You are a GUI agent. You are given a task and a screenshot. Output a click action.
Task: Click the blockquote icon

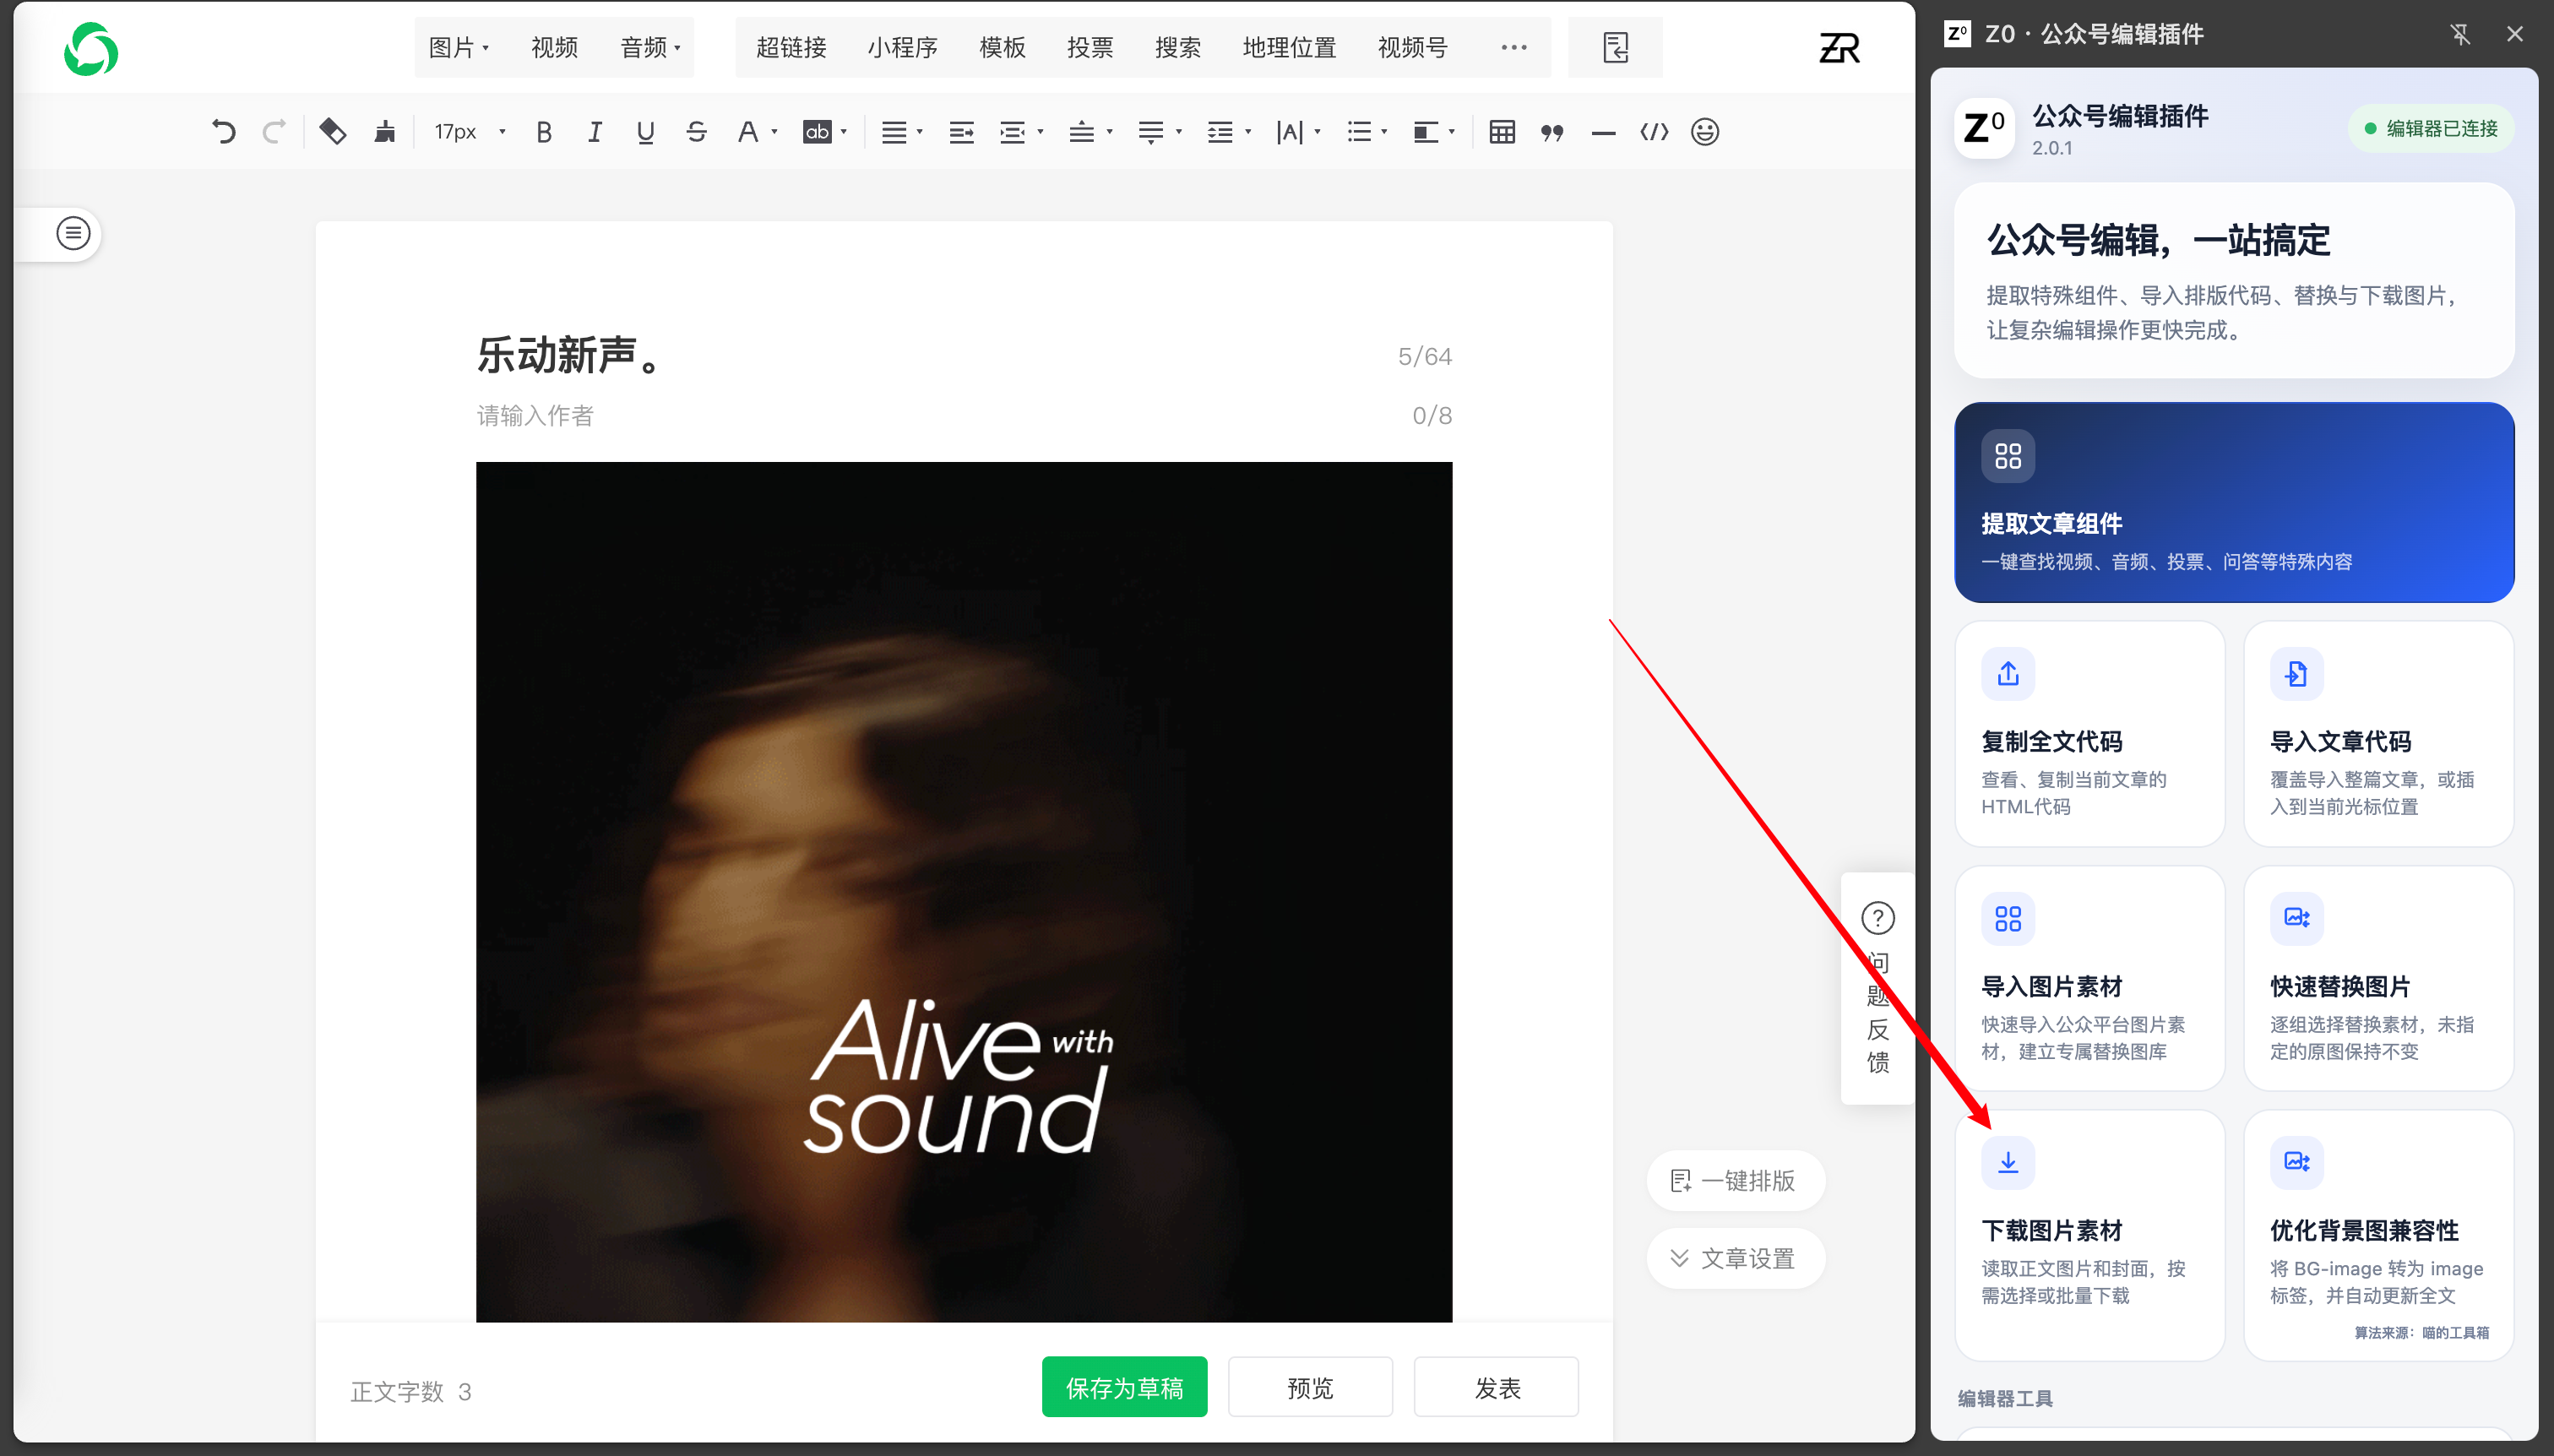pos(1552,132)
